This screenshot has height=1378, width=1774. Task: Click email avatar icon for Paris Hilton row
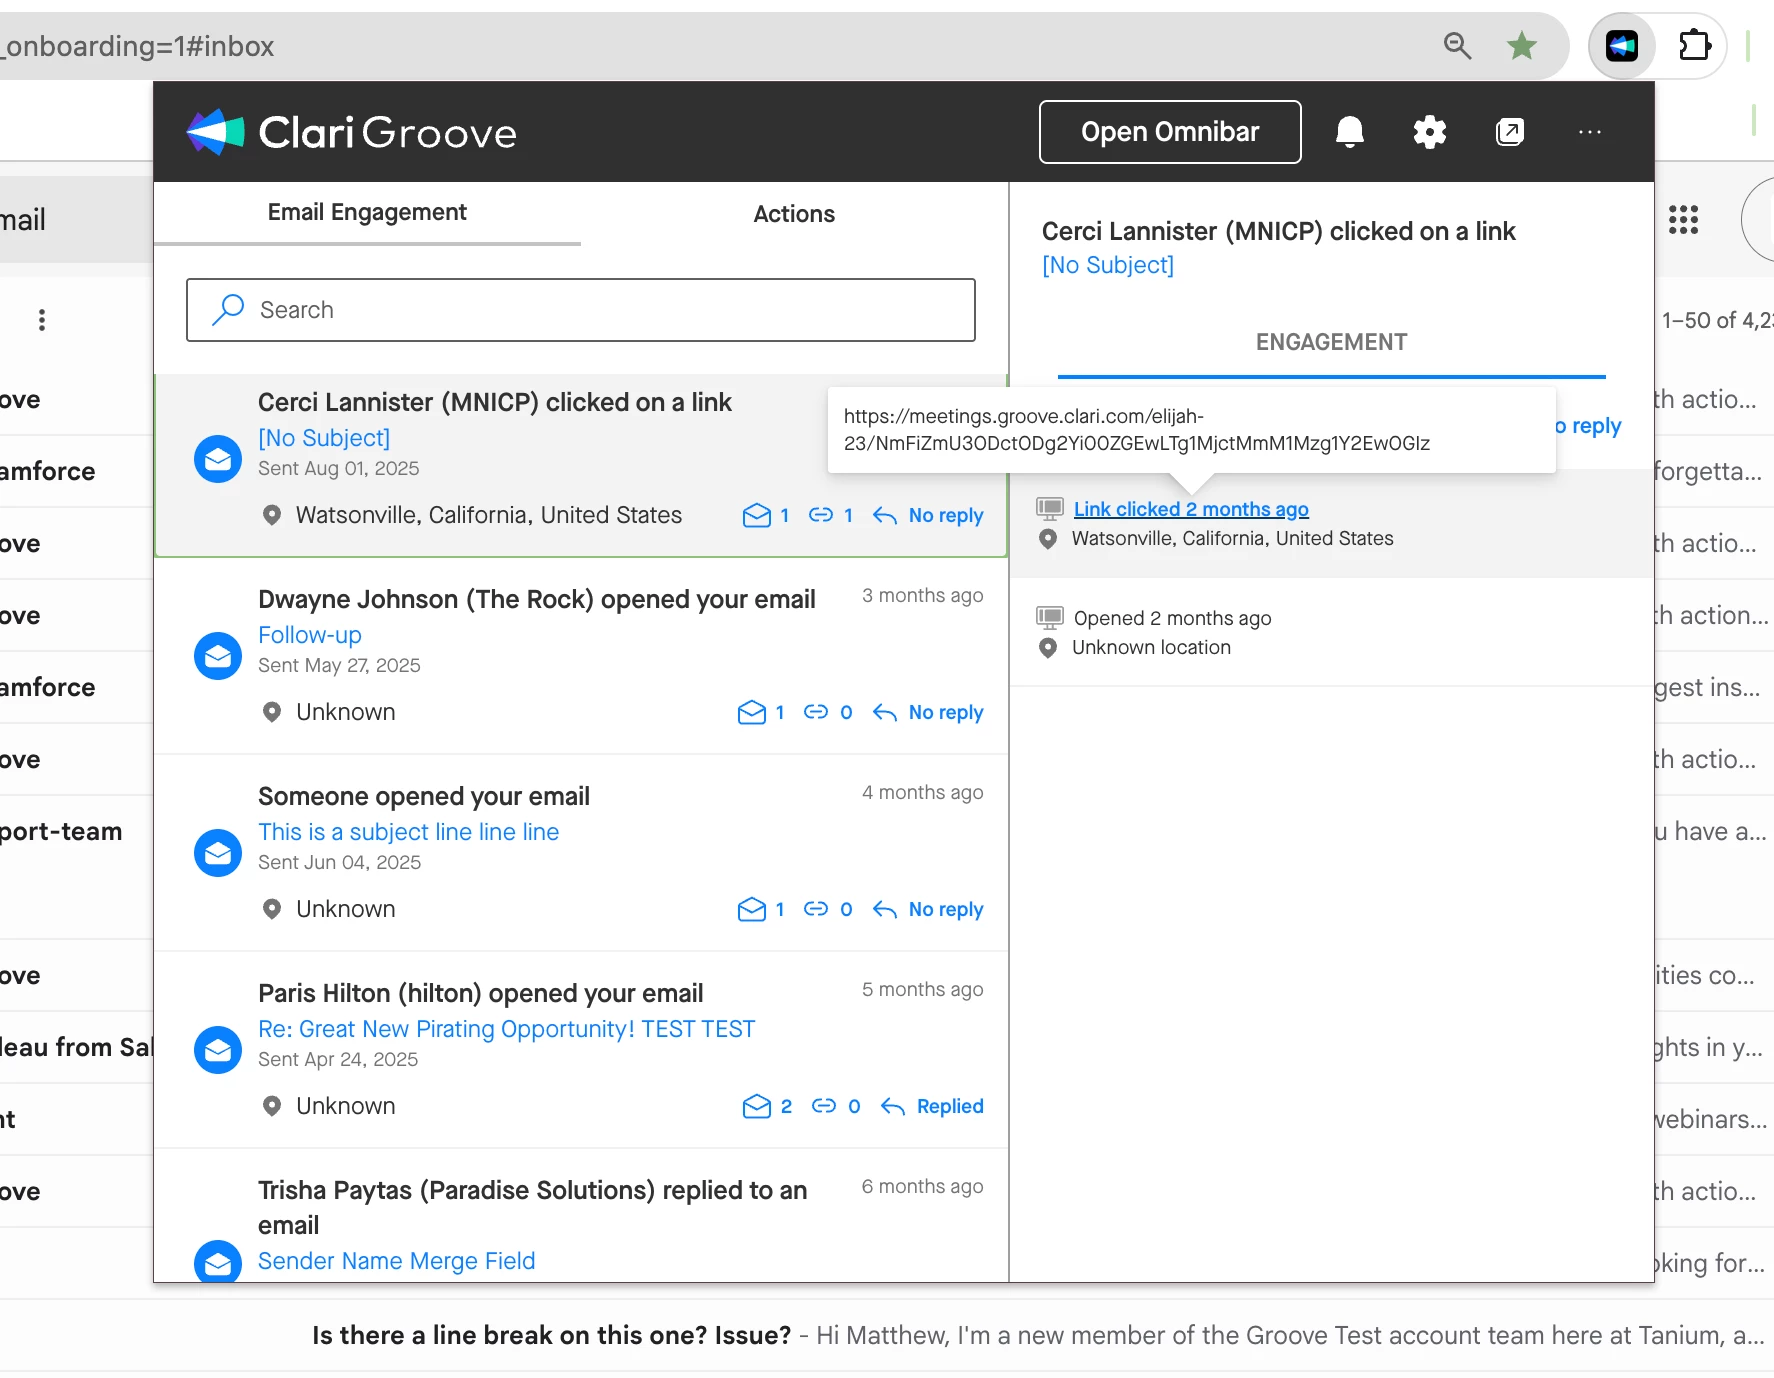point(218,1050)
